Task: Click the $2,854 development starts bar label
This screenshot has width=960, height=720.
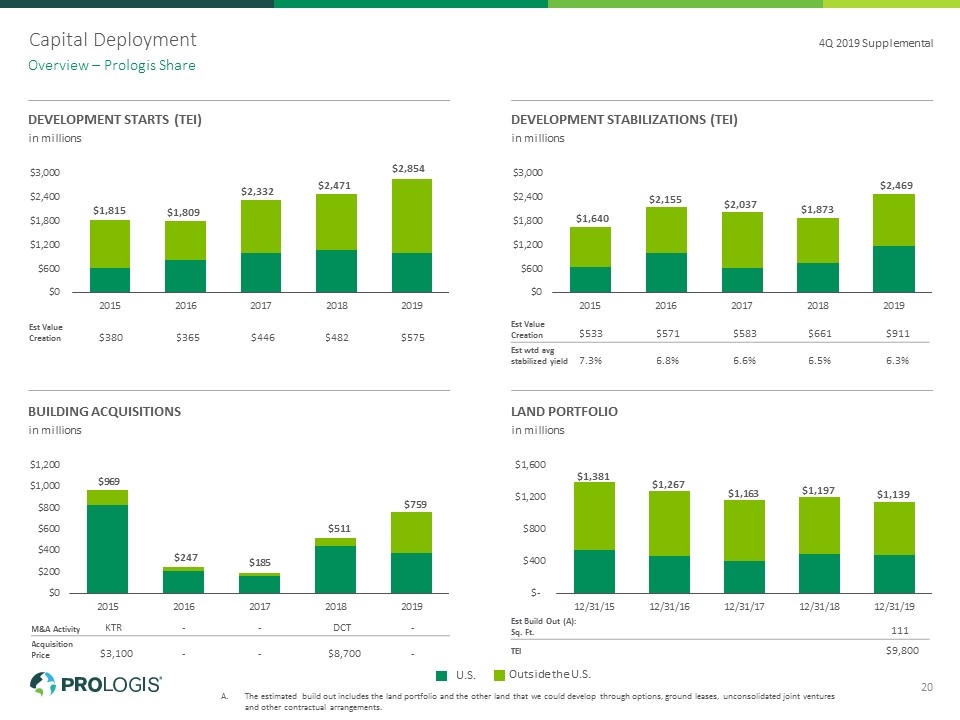Action: (408, 168)
